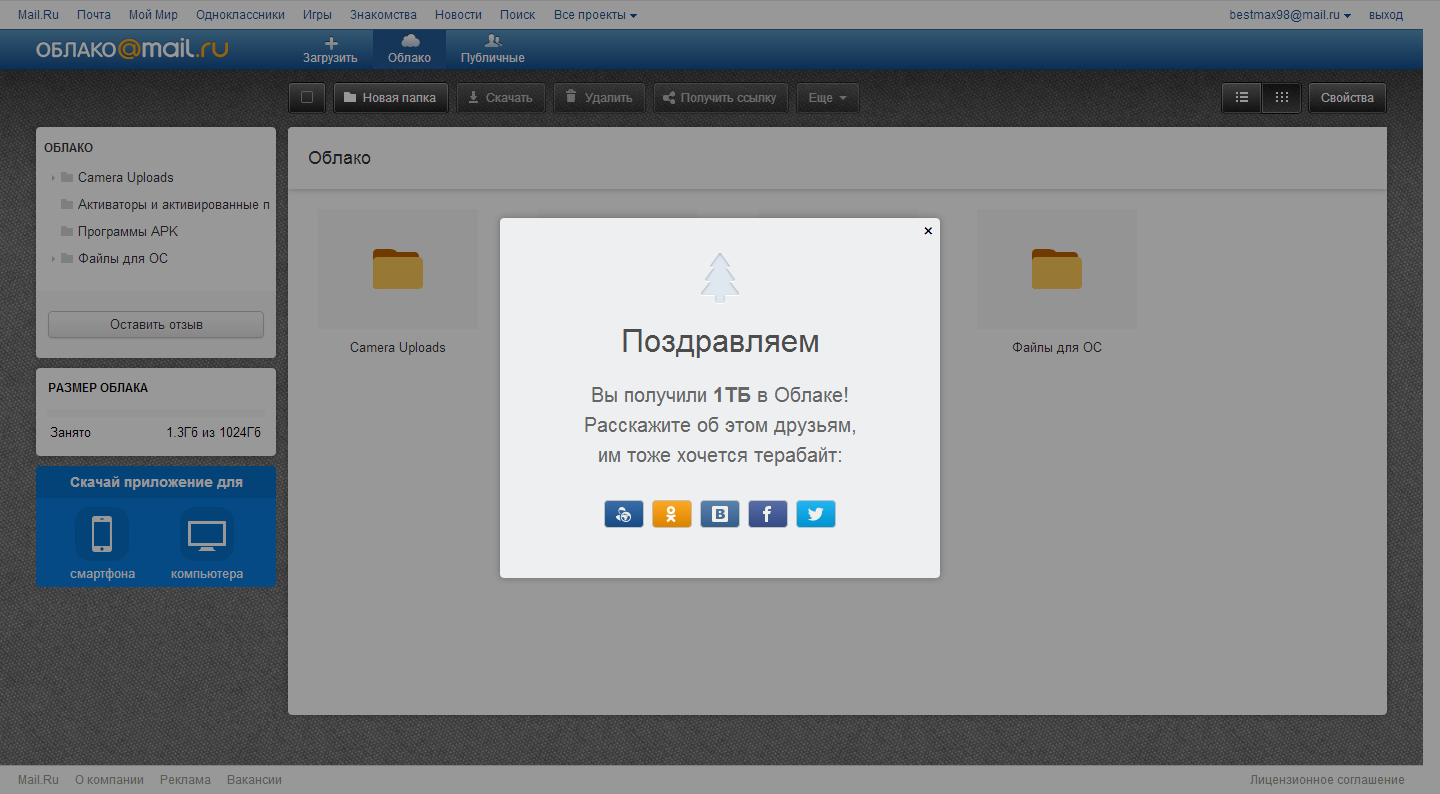This screenshot has height=794, width=1440.
Task: Open bestmax98@mail.ru account dropdown
Action: [1290, 15]
